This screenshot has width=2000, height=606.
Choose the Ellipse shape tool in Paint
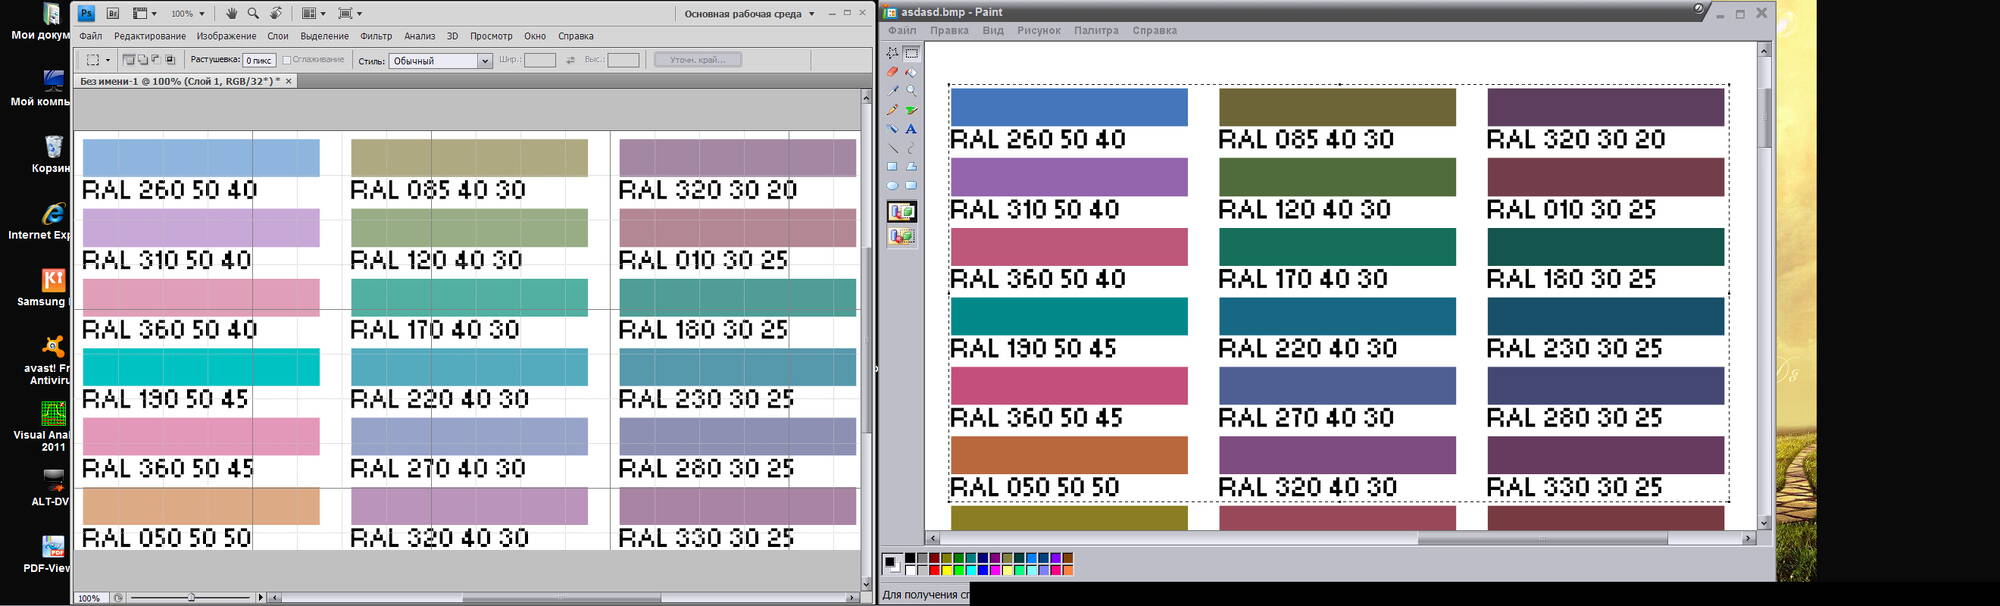(x=892, y=186)
